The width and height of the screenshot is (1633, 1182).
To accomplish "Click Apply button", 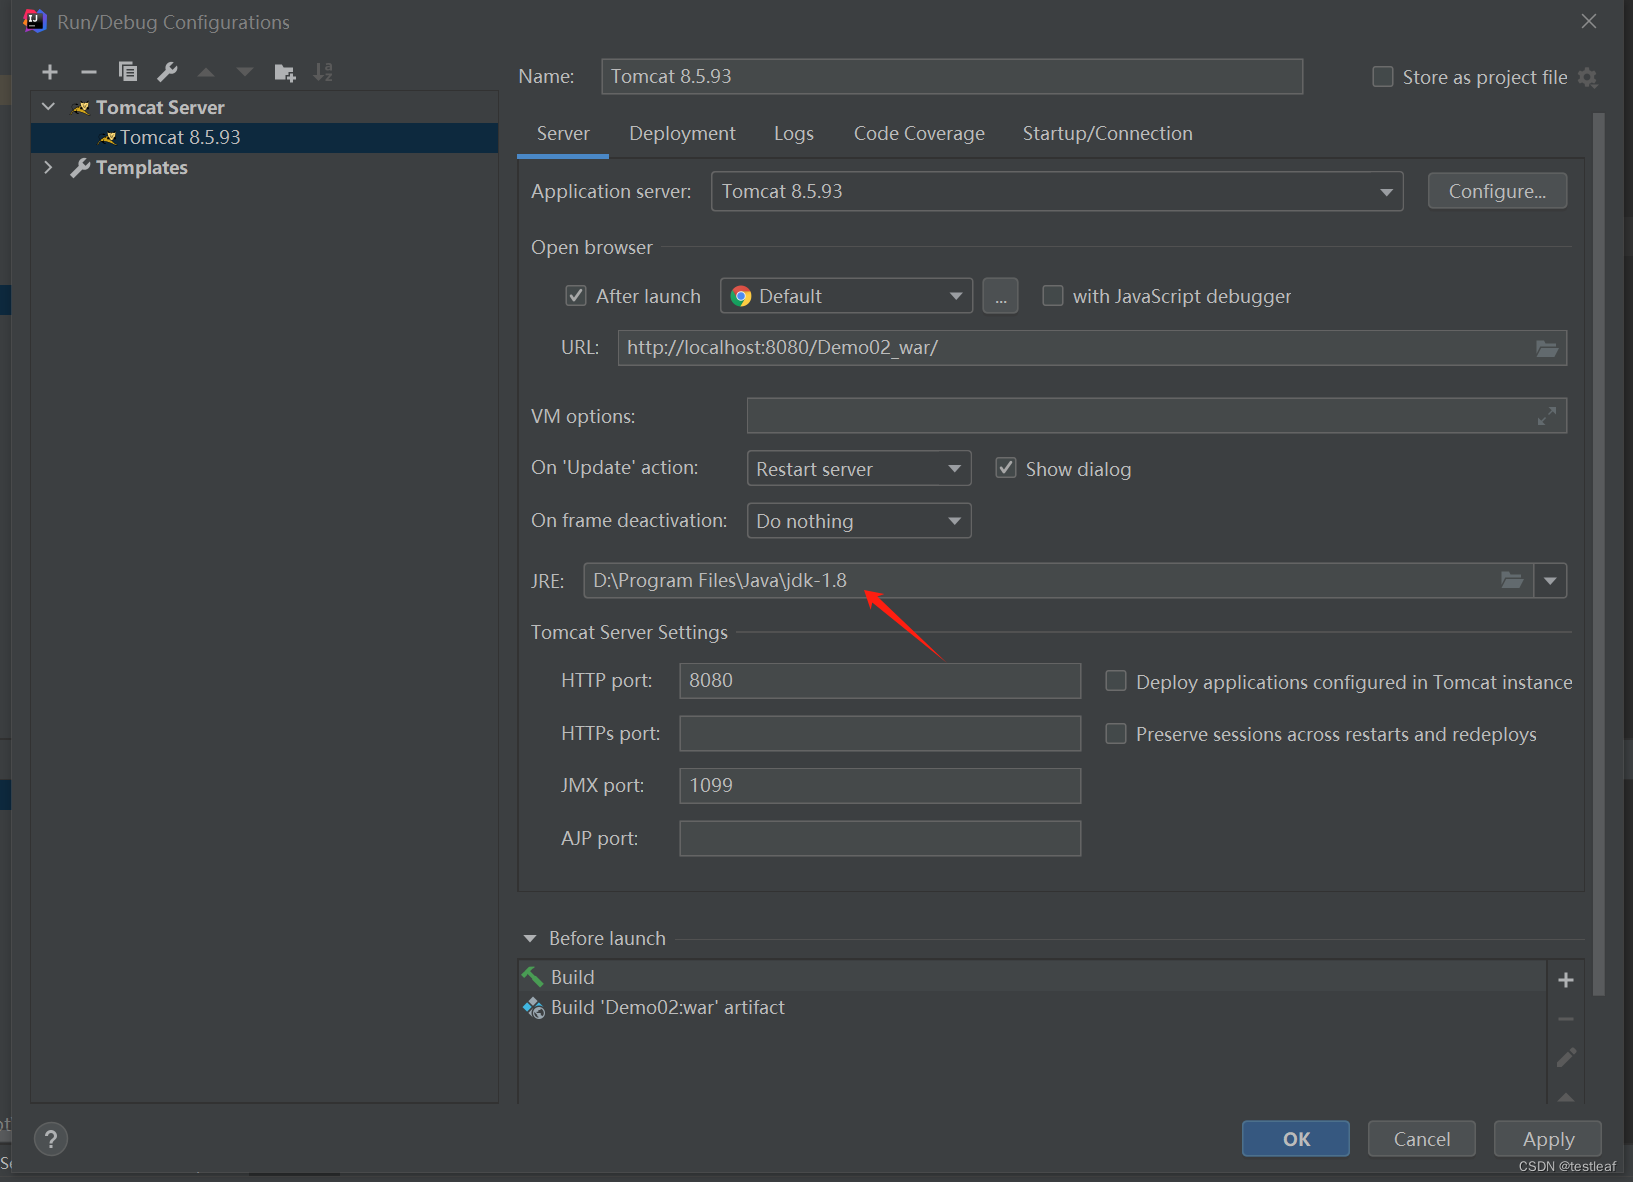I will 1548,1138.
